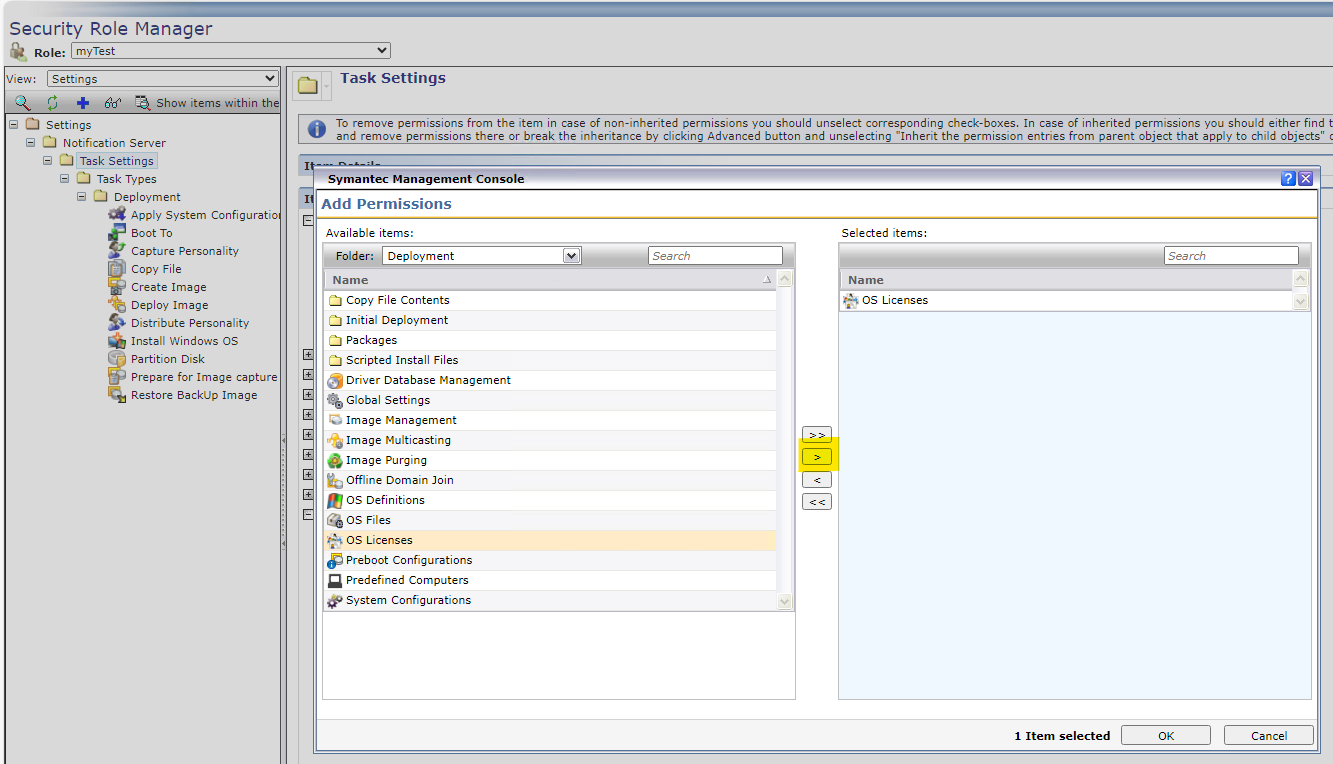The height and width of the screenshot is (764, 1333).
Task: Open the Folder dropdown showing Deployment
Action: coord(481,256)
